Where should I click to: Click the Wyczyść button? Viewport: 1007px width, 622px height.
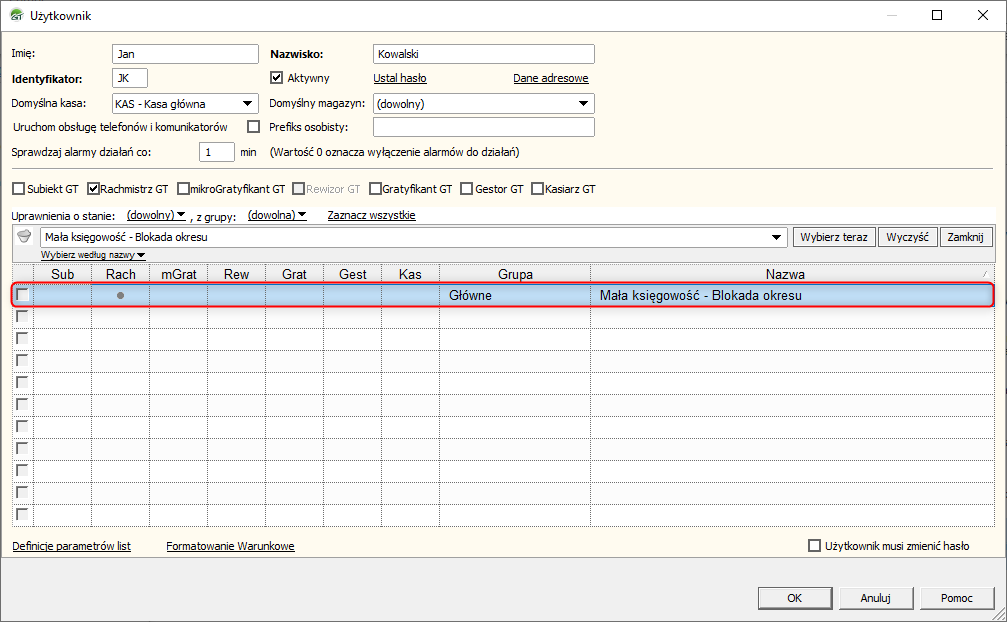pos(907,238)
